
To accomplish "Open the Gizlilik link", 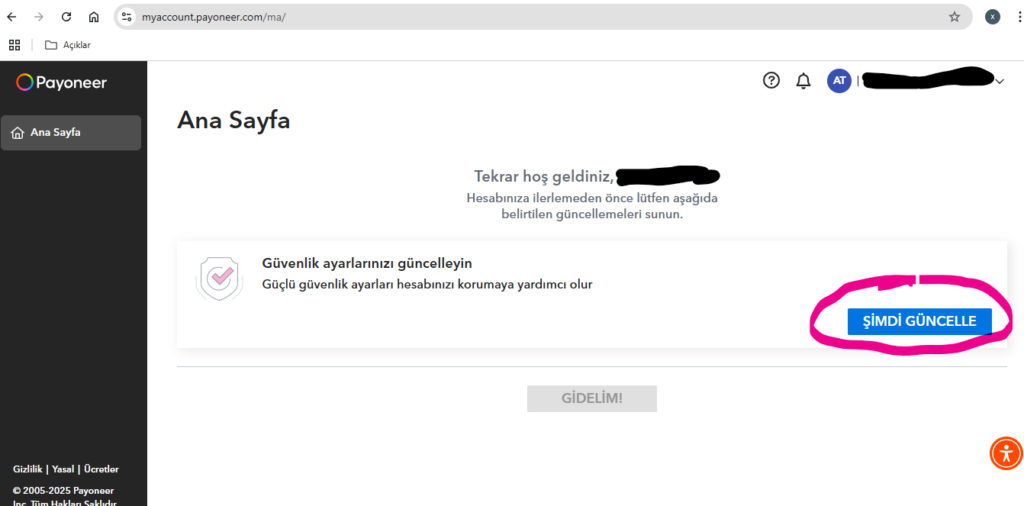I will click(x=27, y=469).
